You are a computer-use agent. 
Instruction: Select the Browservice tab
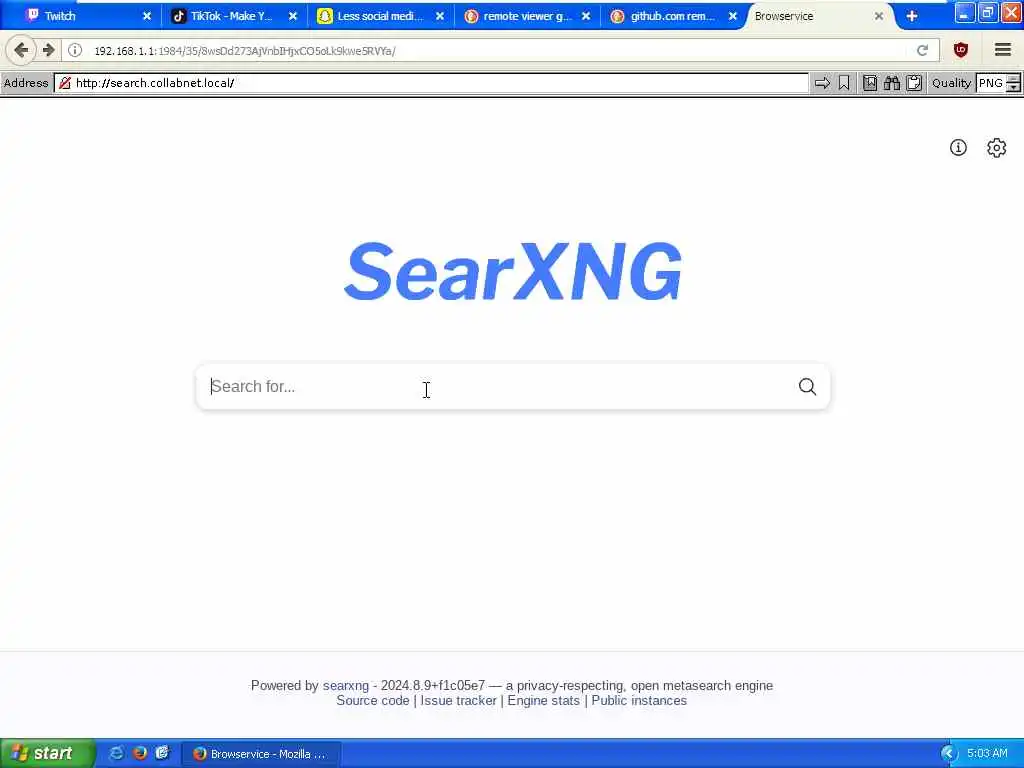(x=810, y=16)
